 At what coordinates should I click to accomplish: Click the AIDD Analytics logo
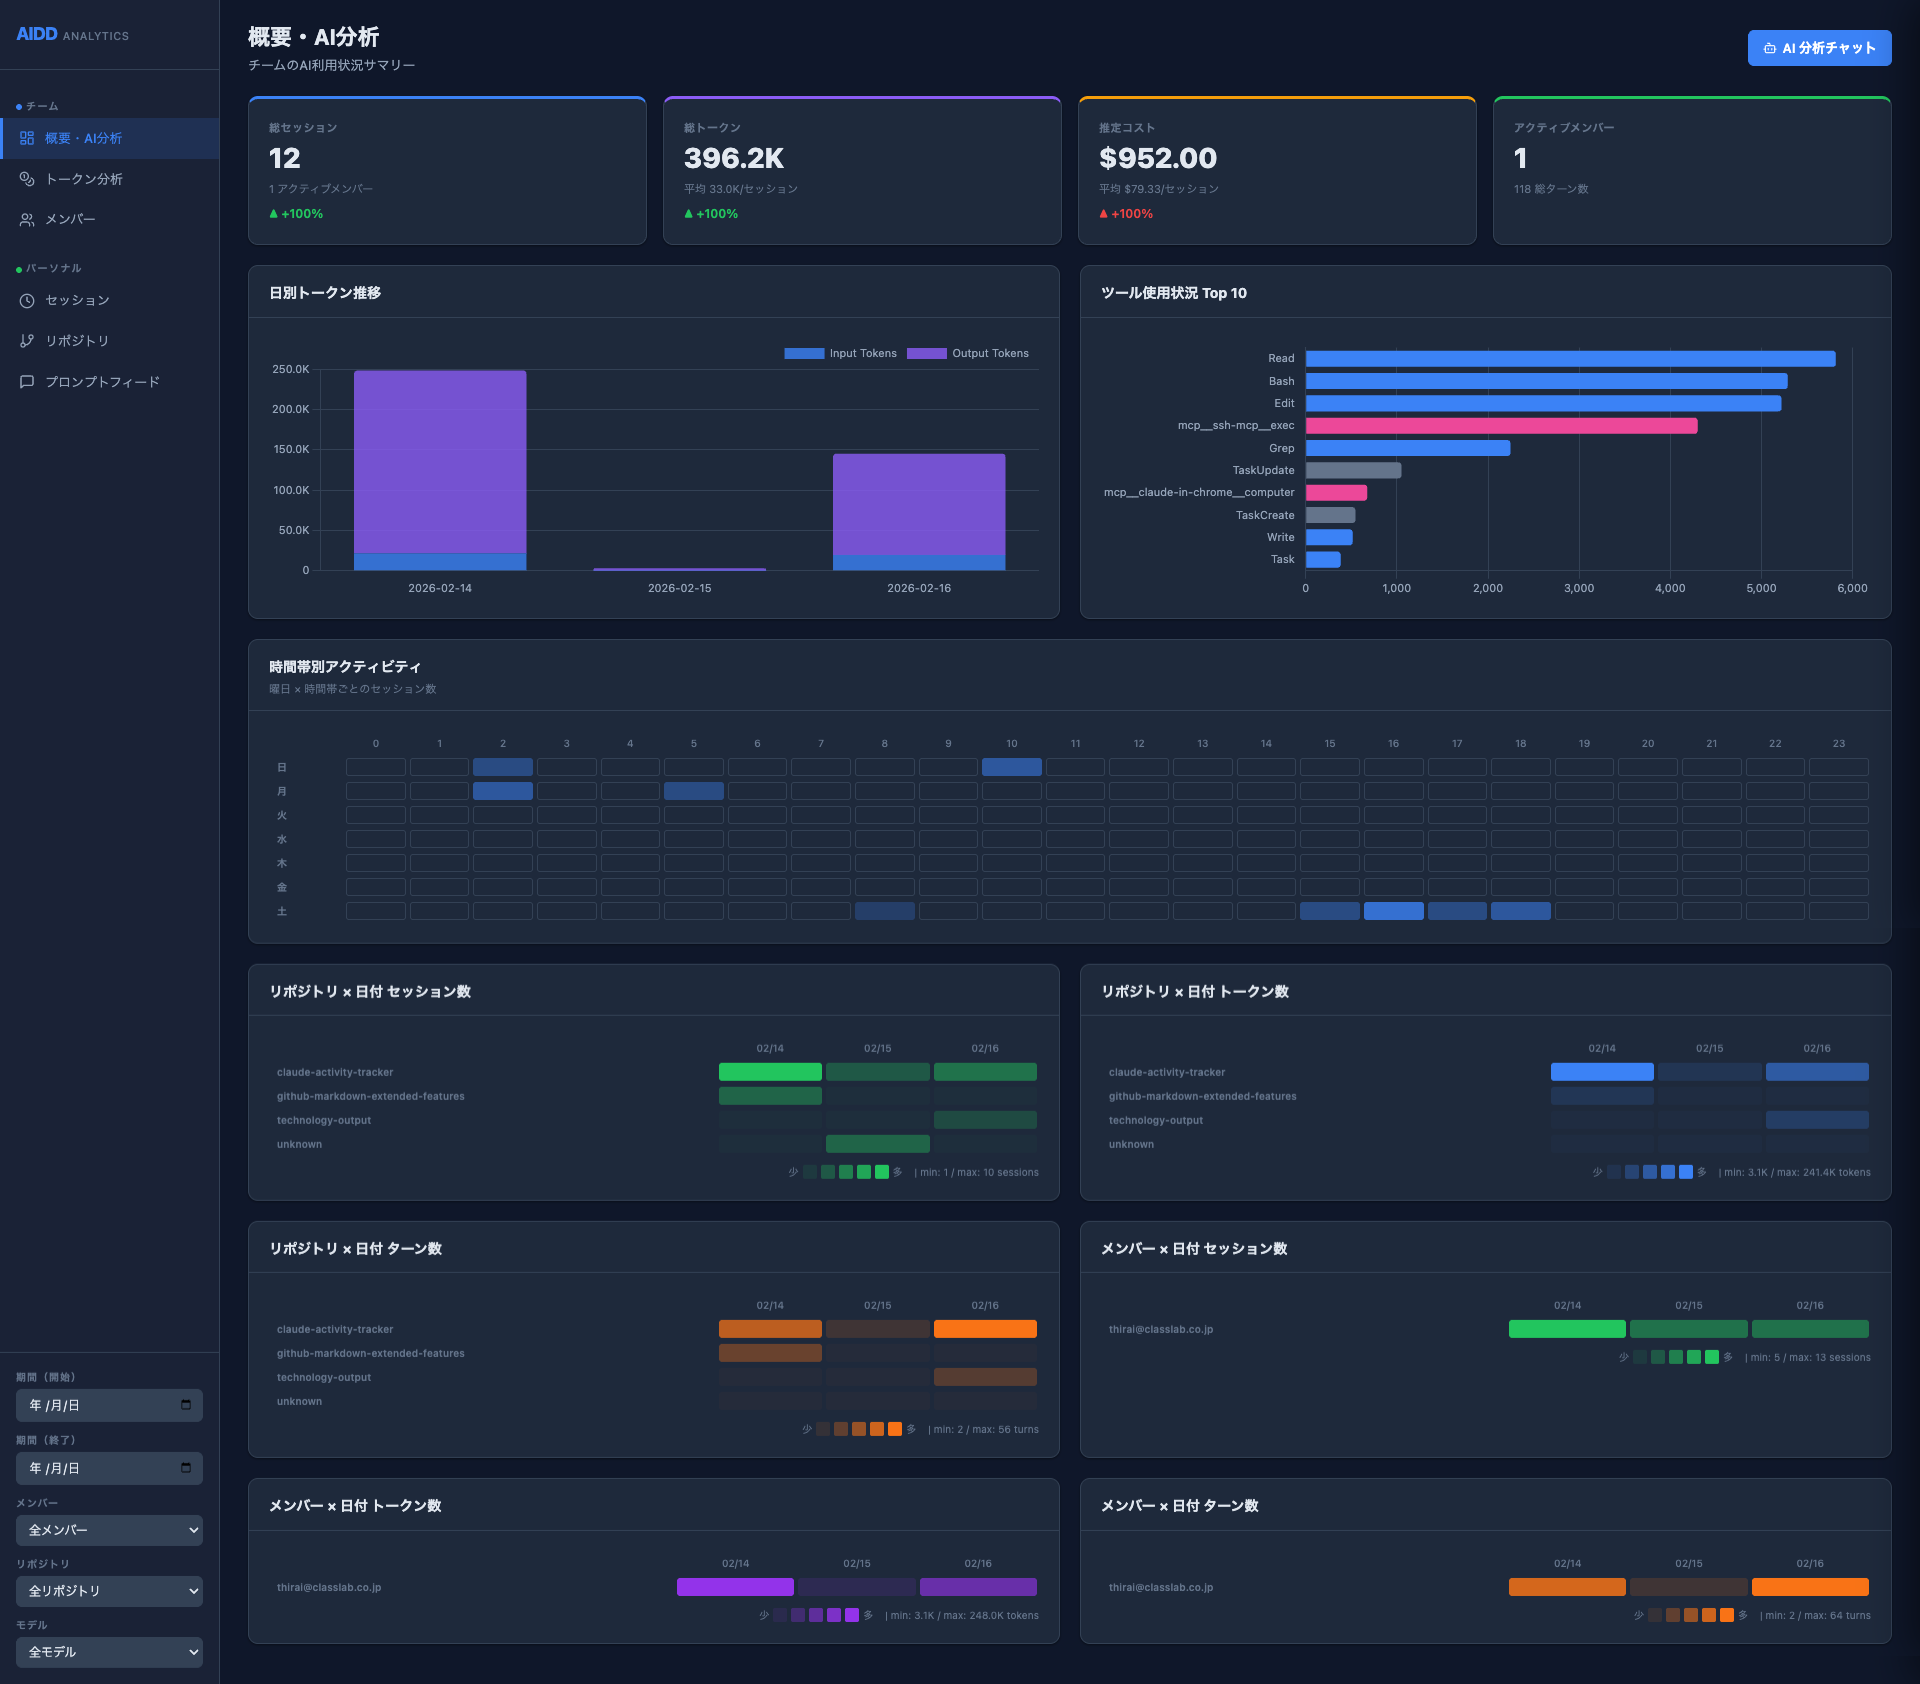point(72,34)
